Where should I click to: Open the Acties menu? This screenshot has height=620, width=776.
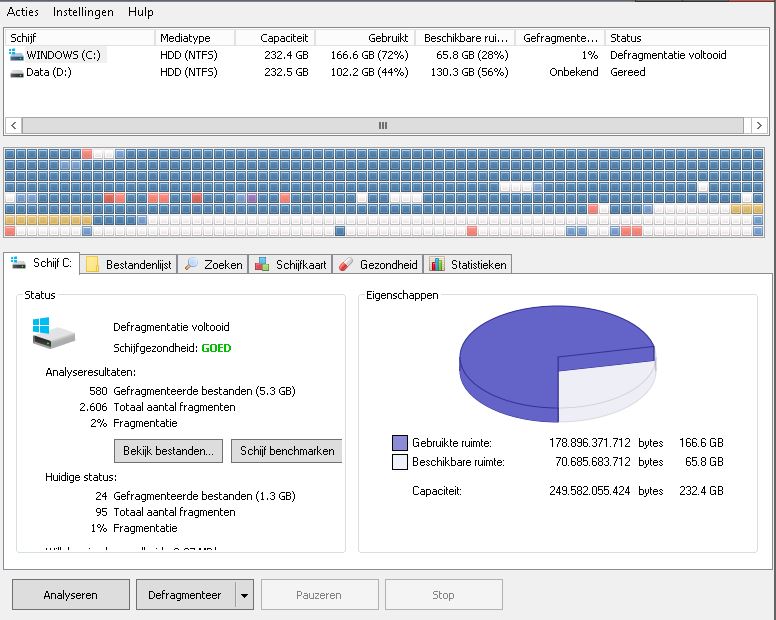[23, 12]
